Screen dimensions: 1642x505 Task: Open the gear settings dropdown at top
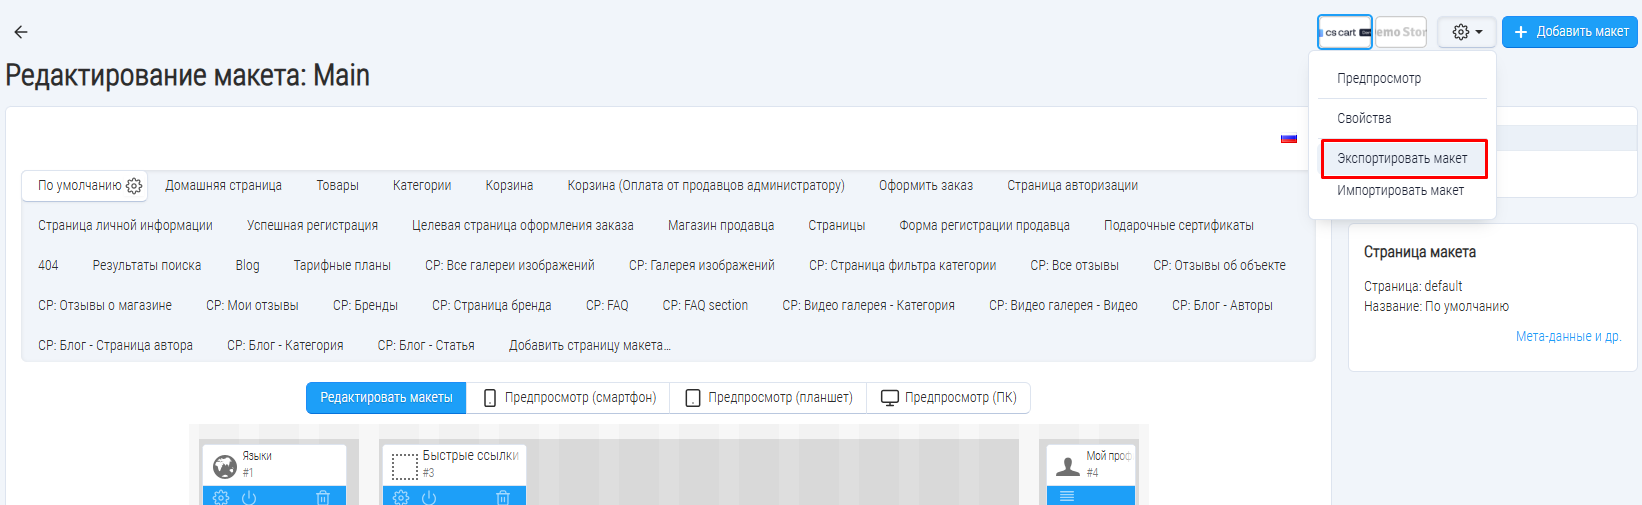click(1467, 32)
